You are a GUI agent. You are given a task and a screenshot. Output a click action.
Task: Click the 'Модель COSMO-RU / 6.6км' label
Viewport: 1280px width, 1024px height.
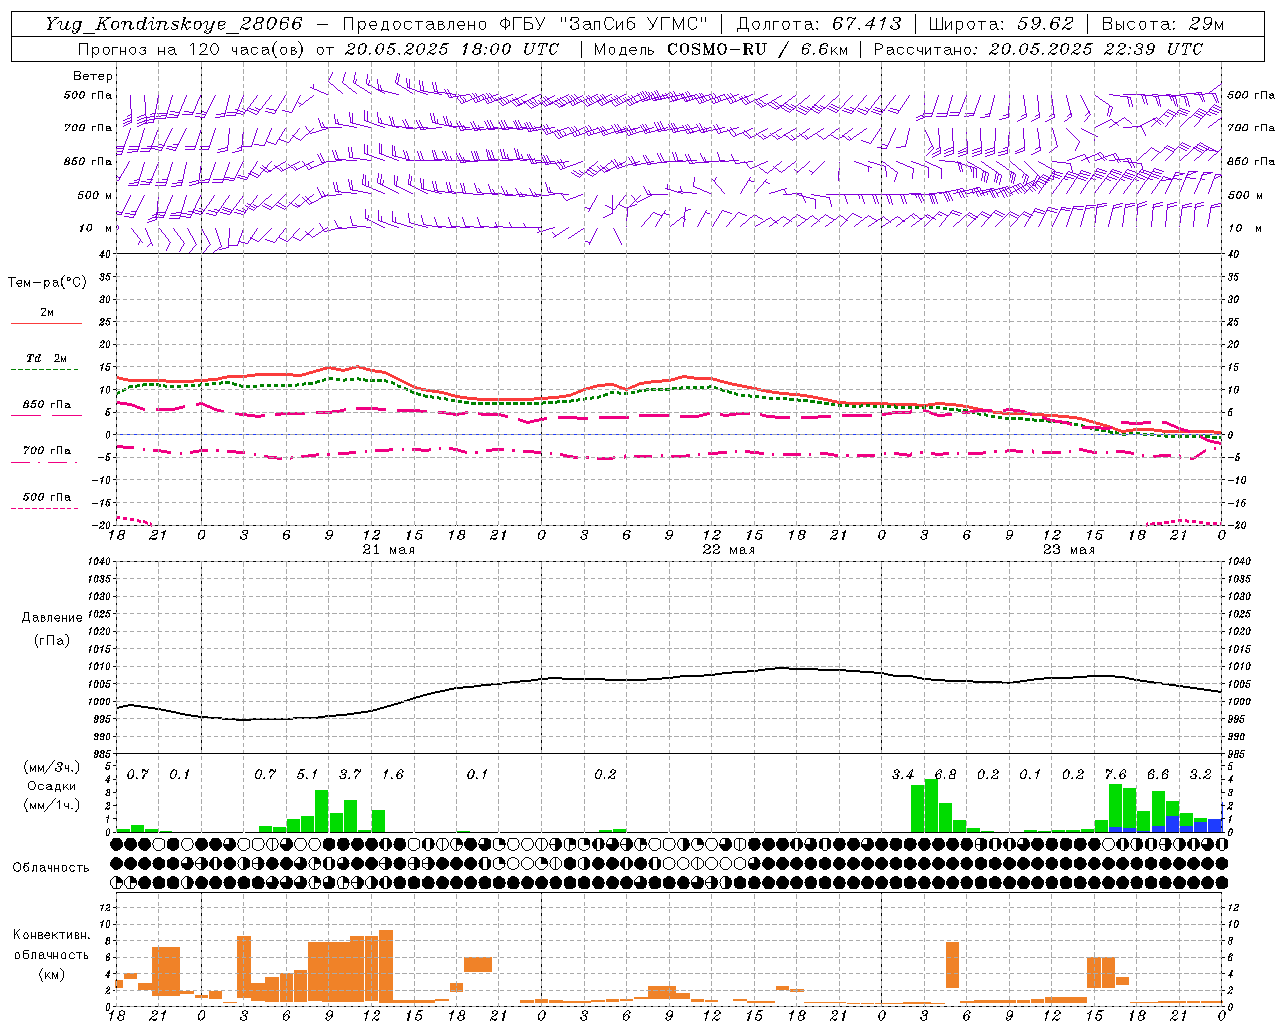(x=720, y=49)
